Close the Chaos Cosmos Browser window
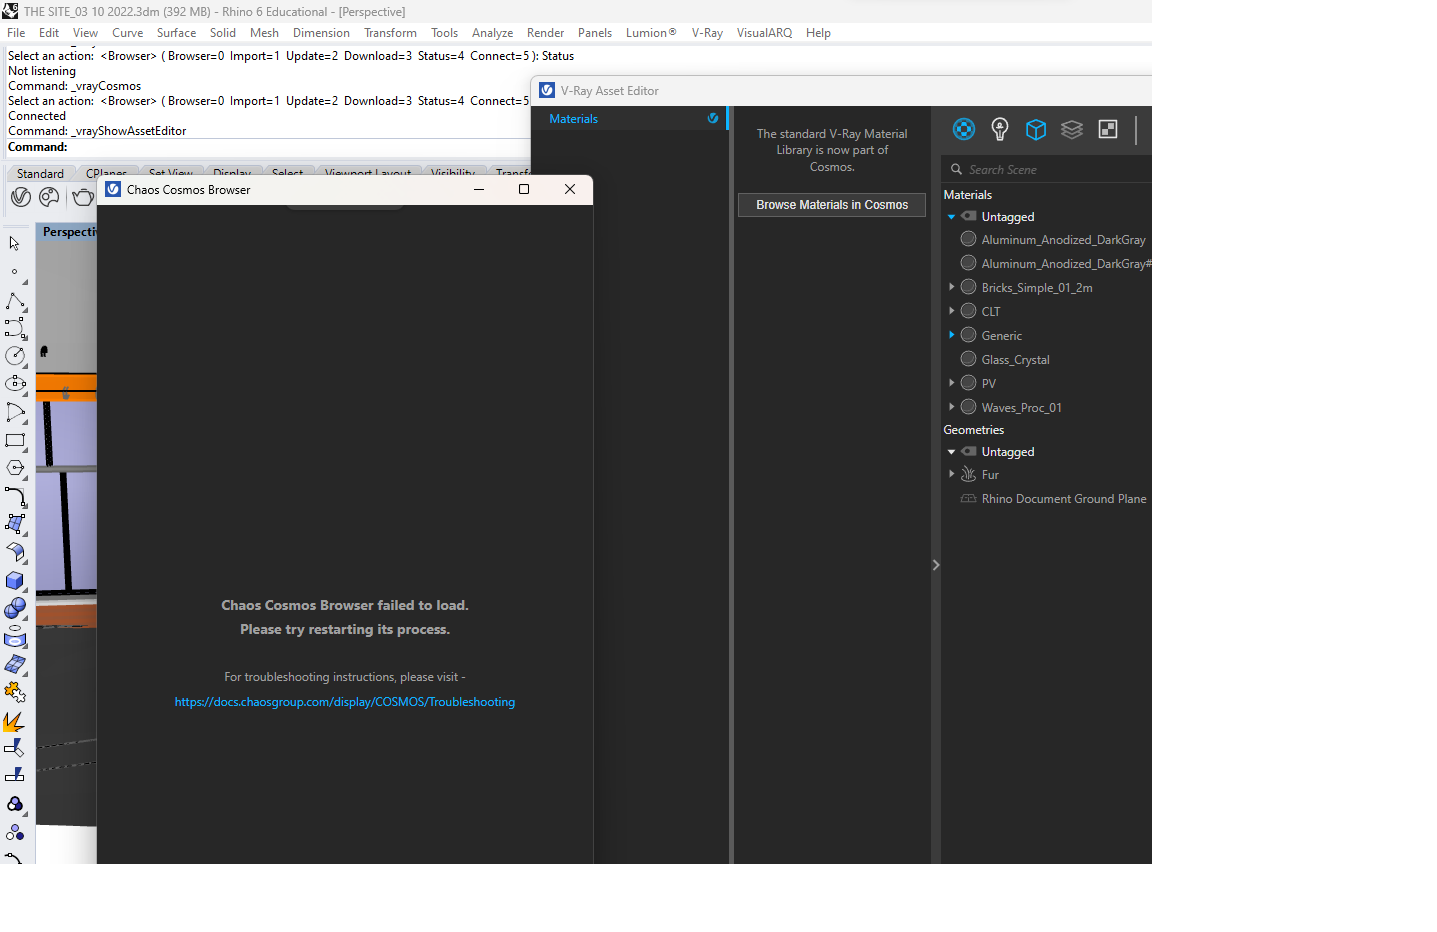Screen dimensions: 1437x932 click(x=570, y=189)
